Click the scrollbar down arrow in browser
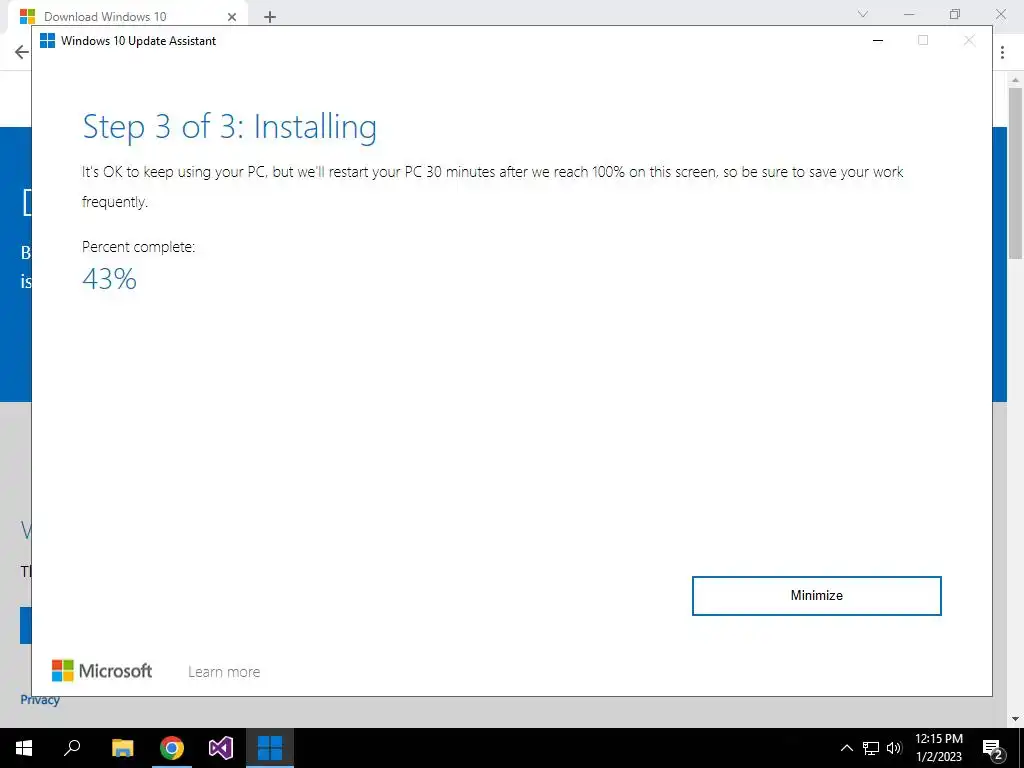This screenshot has width=1024, height=768. click(x=1015, y=719)
